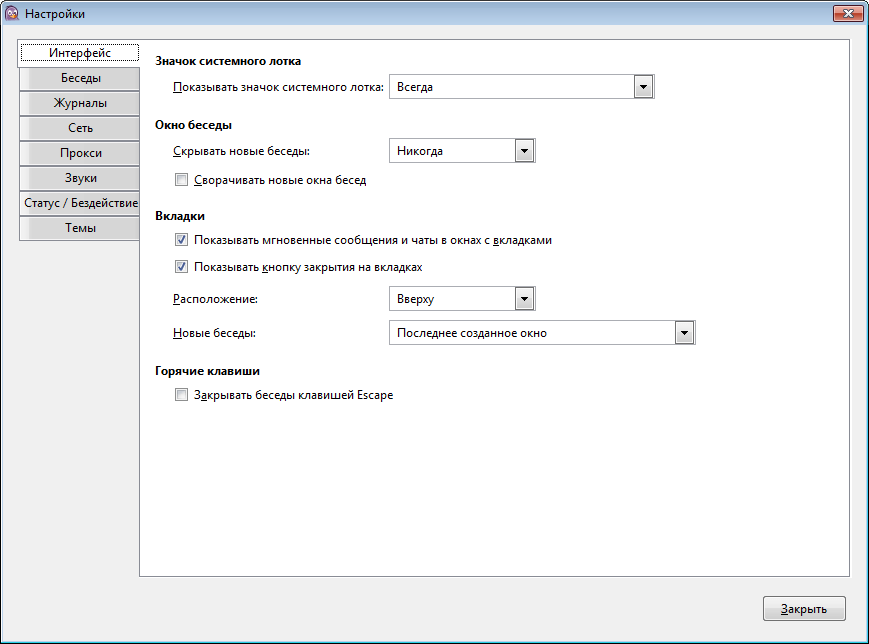This screenshot has width=869, height=644.
Task: Switch to the Интерфейс tab
Action: pos(80,53)
